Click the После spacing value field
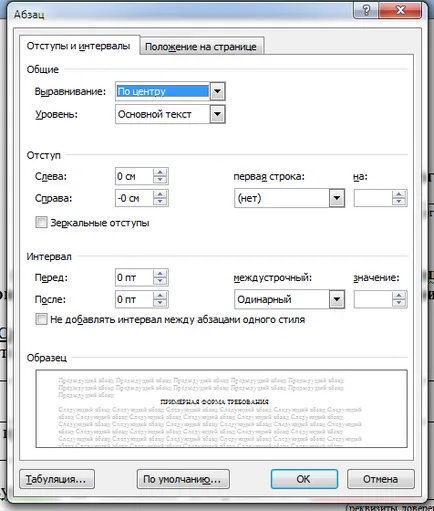The image size is (434, 511). click(x=134, y=299)
